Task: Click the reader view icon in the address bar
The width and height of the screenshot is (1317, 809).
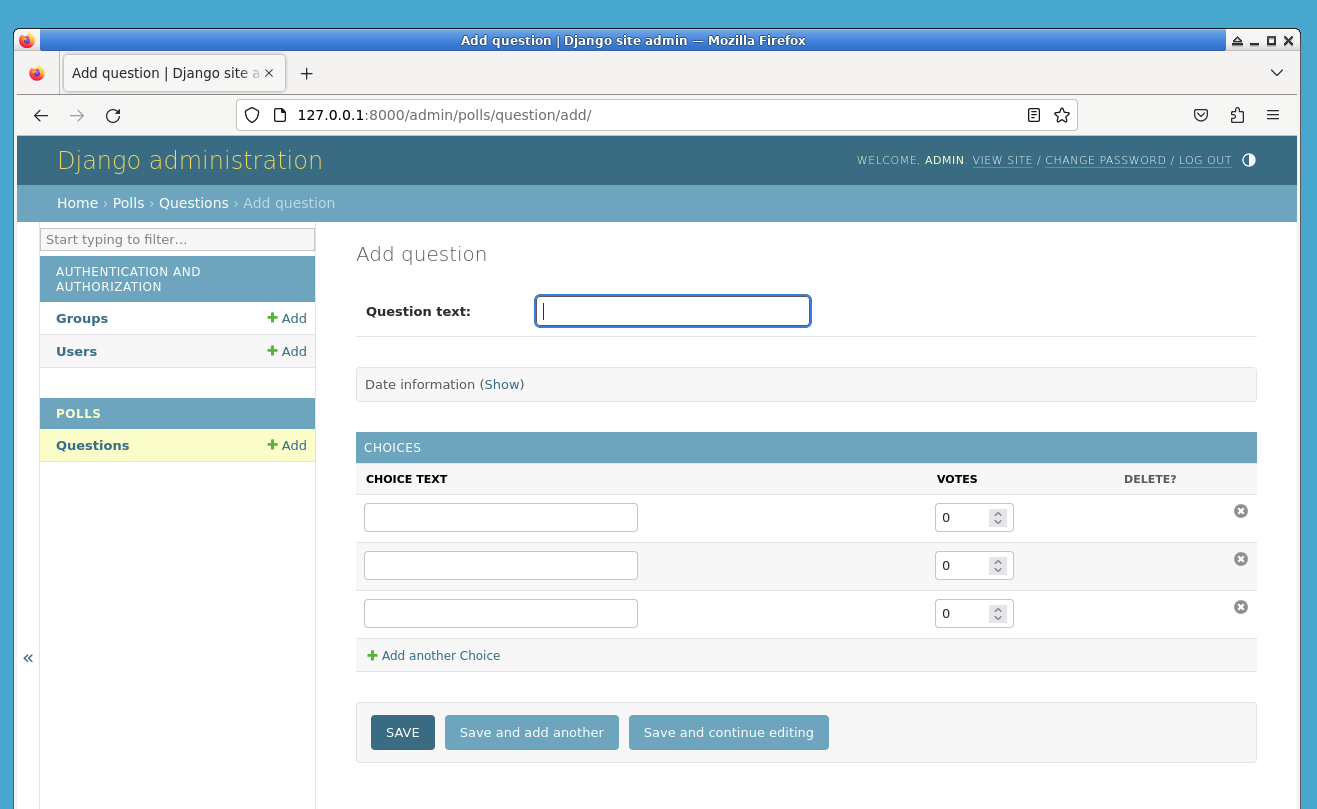Action: coord(1033,115)
